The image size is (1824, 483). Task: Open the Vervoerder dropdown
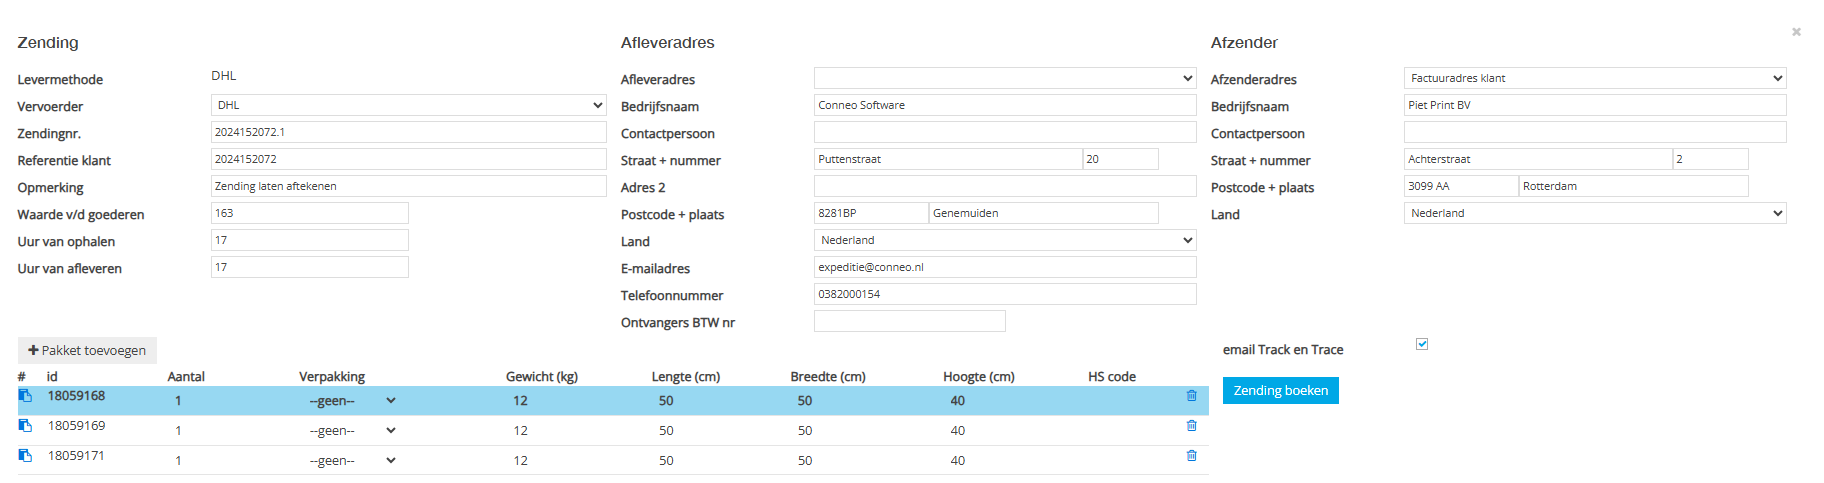[408, 105]
